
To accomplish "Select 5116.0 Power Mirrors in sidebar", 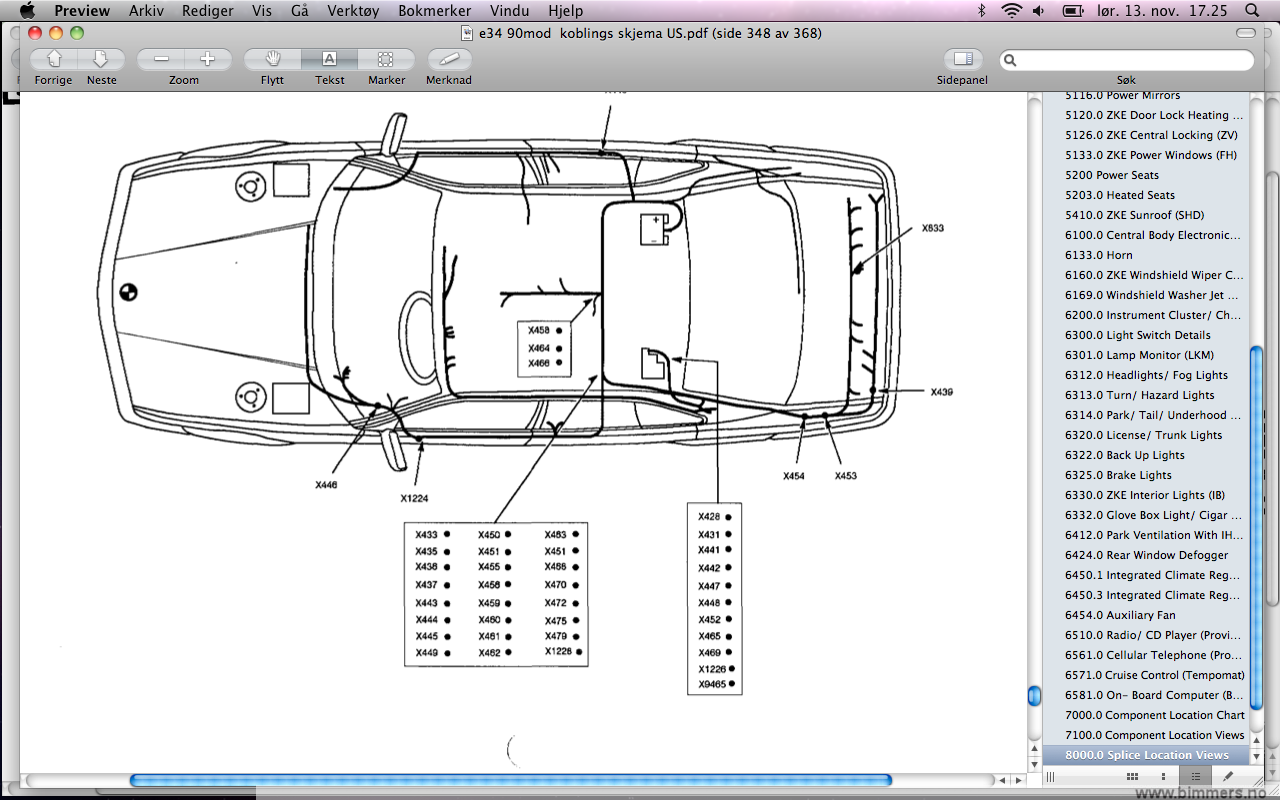I will tap(1122, 95).
